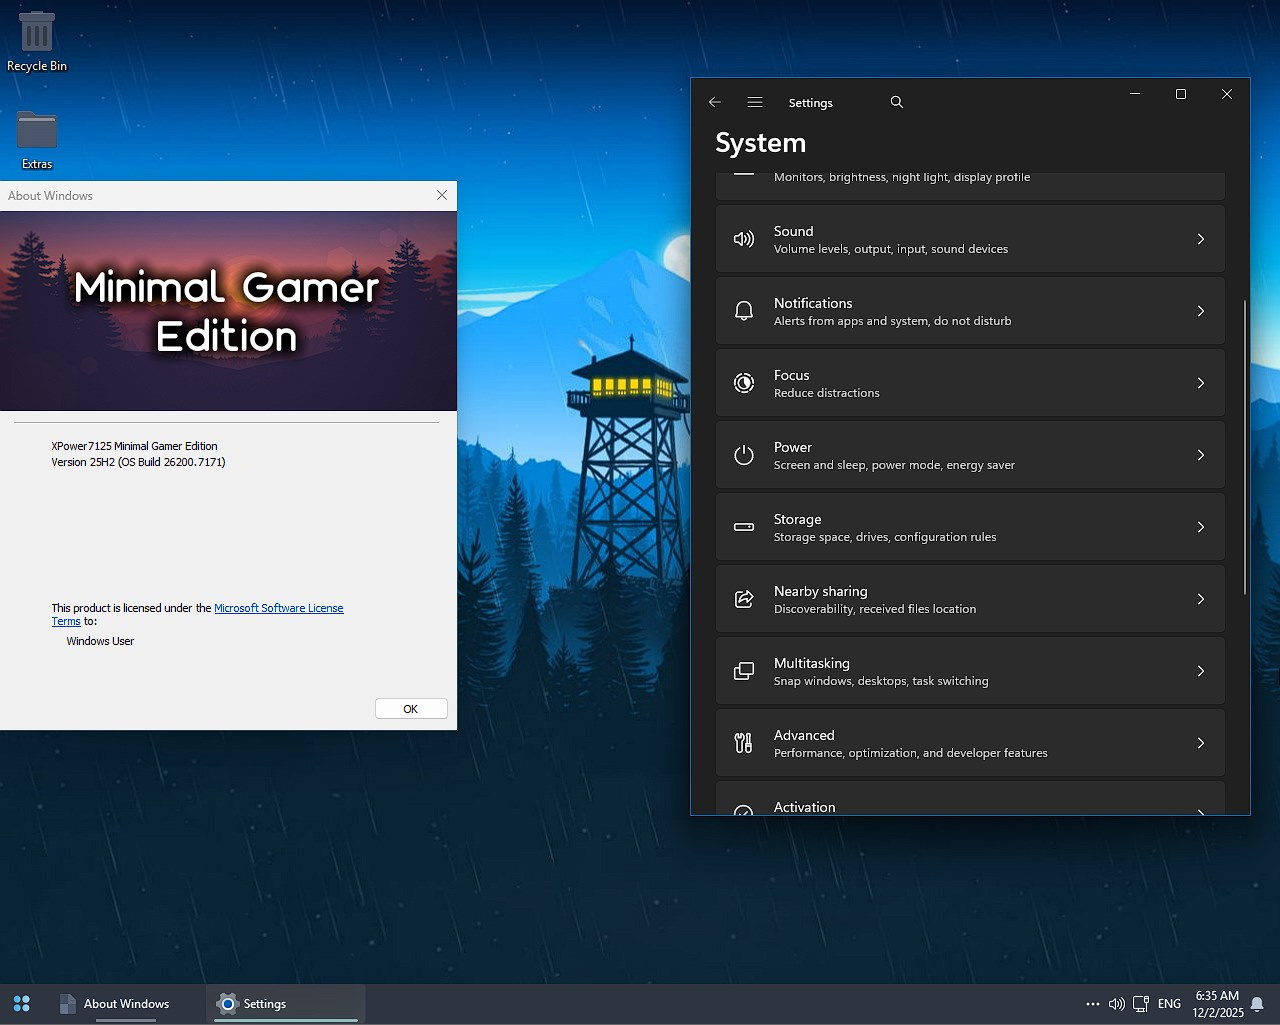Image resolution: width=1280 pixels, height=1025 pixels.
Task: Open the Extras folder on the desktop
Action: [37, 130]
